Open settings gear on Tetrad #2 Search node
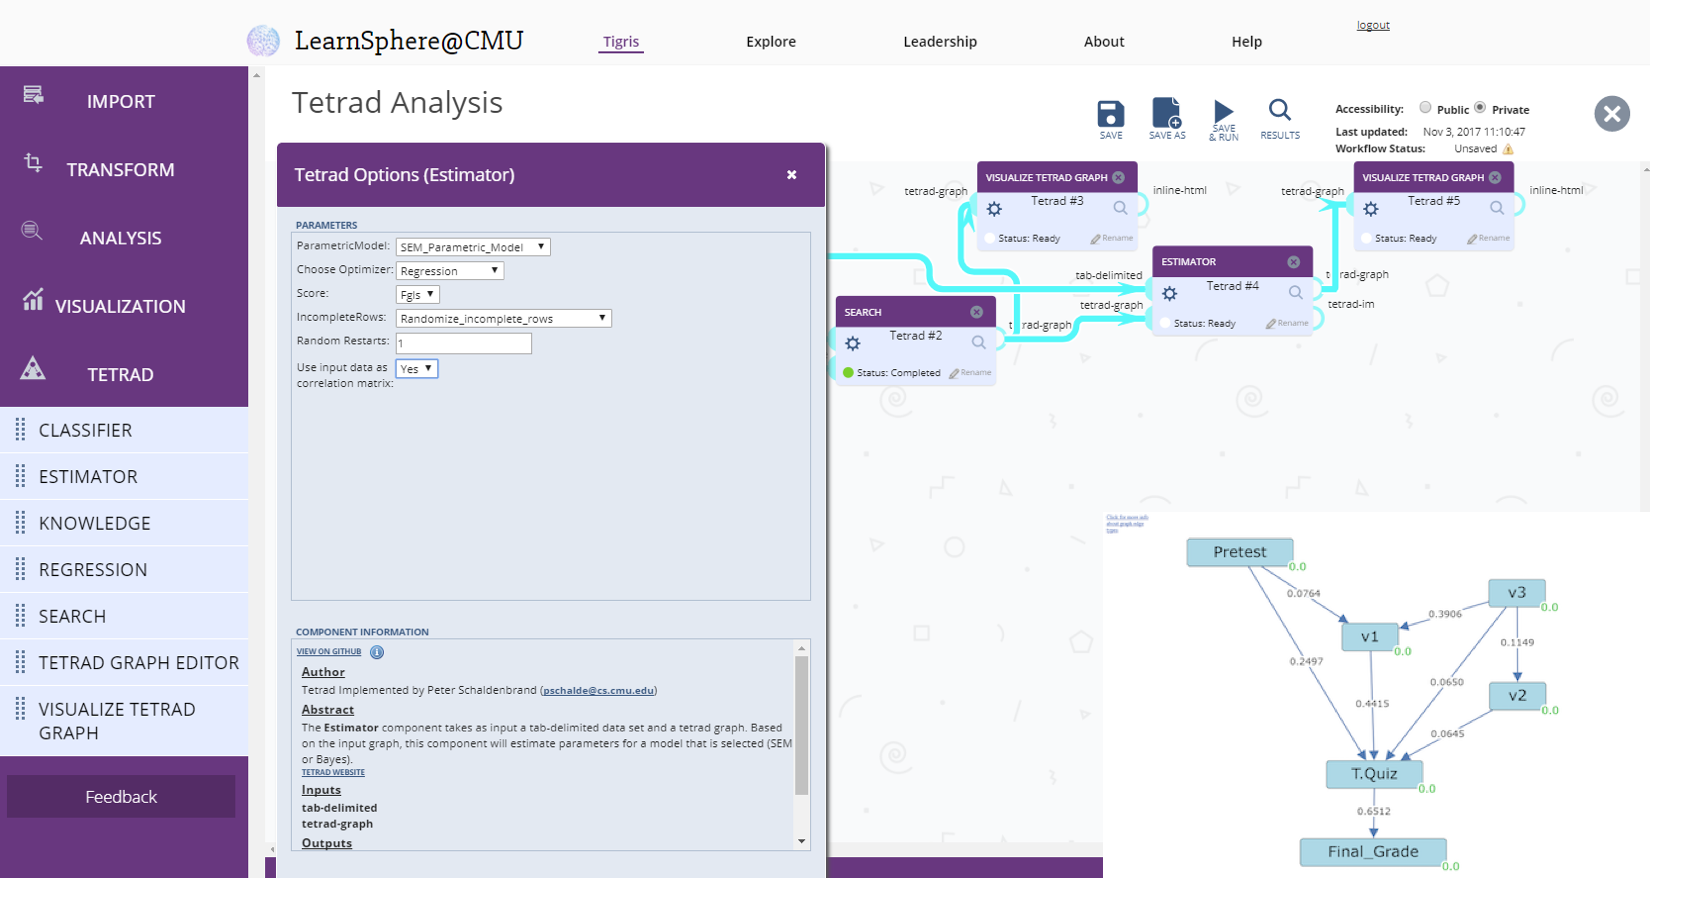1684x903 pixels. tap(853, 344)
